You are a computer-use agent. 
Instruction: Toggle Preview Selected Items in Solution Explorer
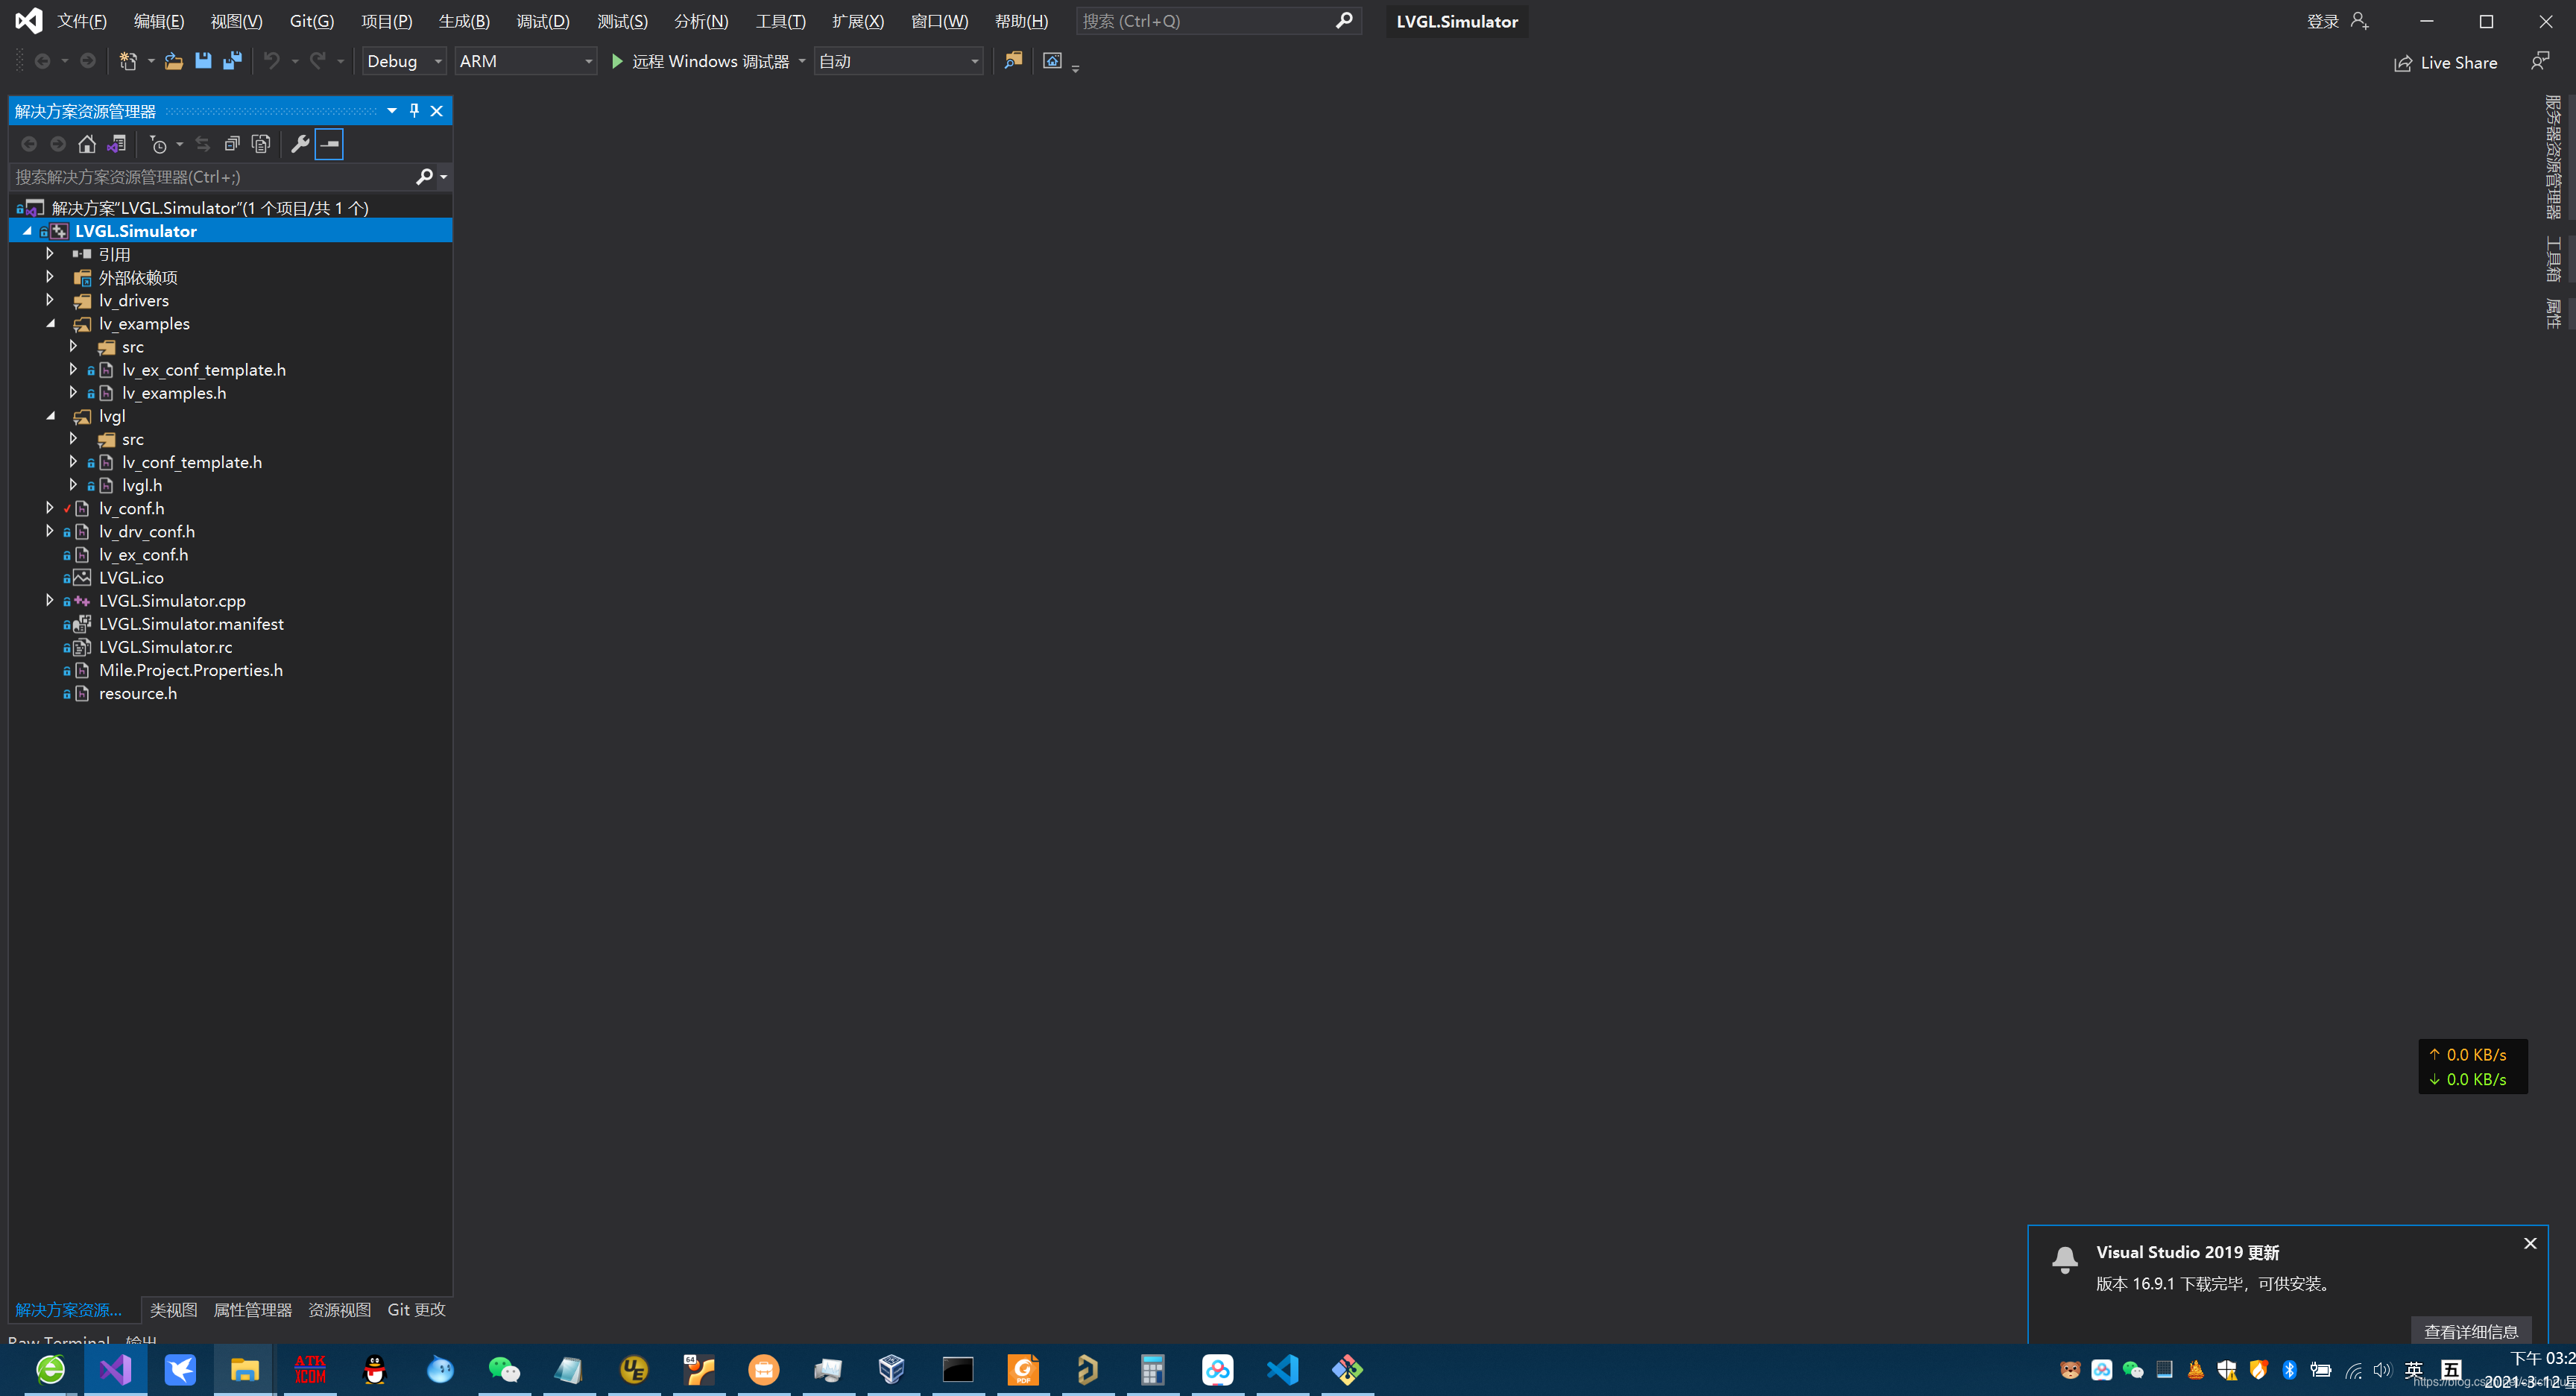(329, 144)
